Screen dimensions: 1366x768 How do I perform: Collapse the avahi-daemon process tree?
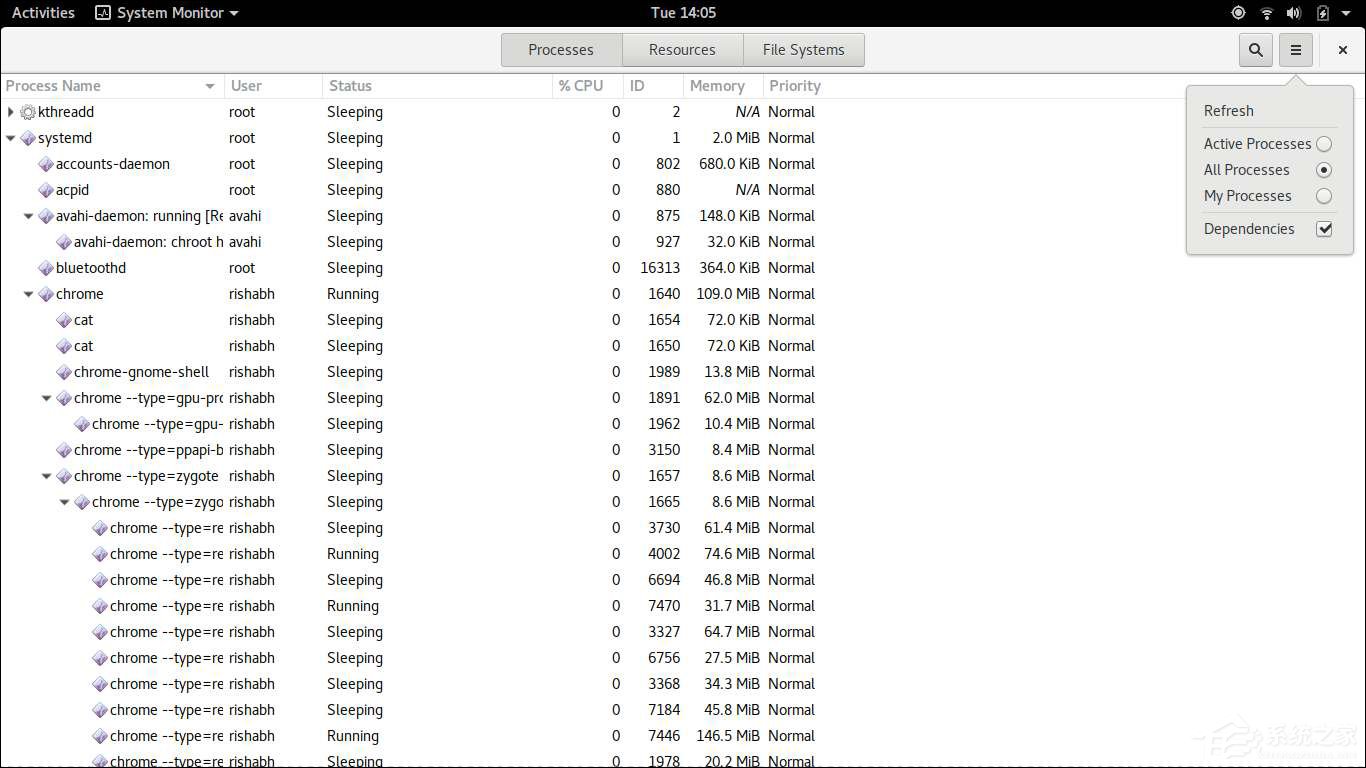(x=29, y=216)
